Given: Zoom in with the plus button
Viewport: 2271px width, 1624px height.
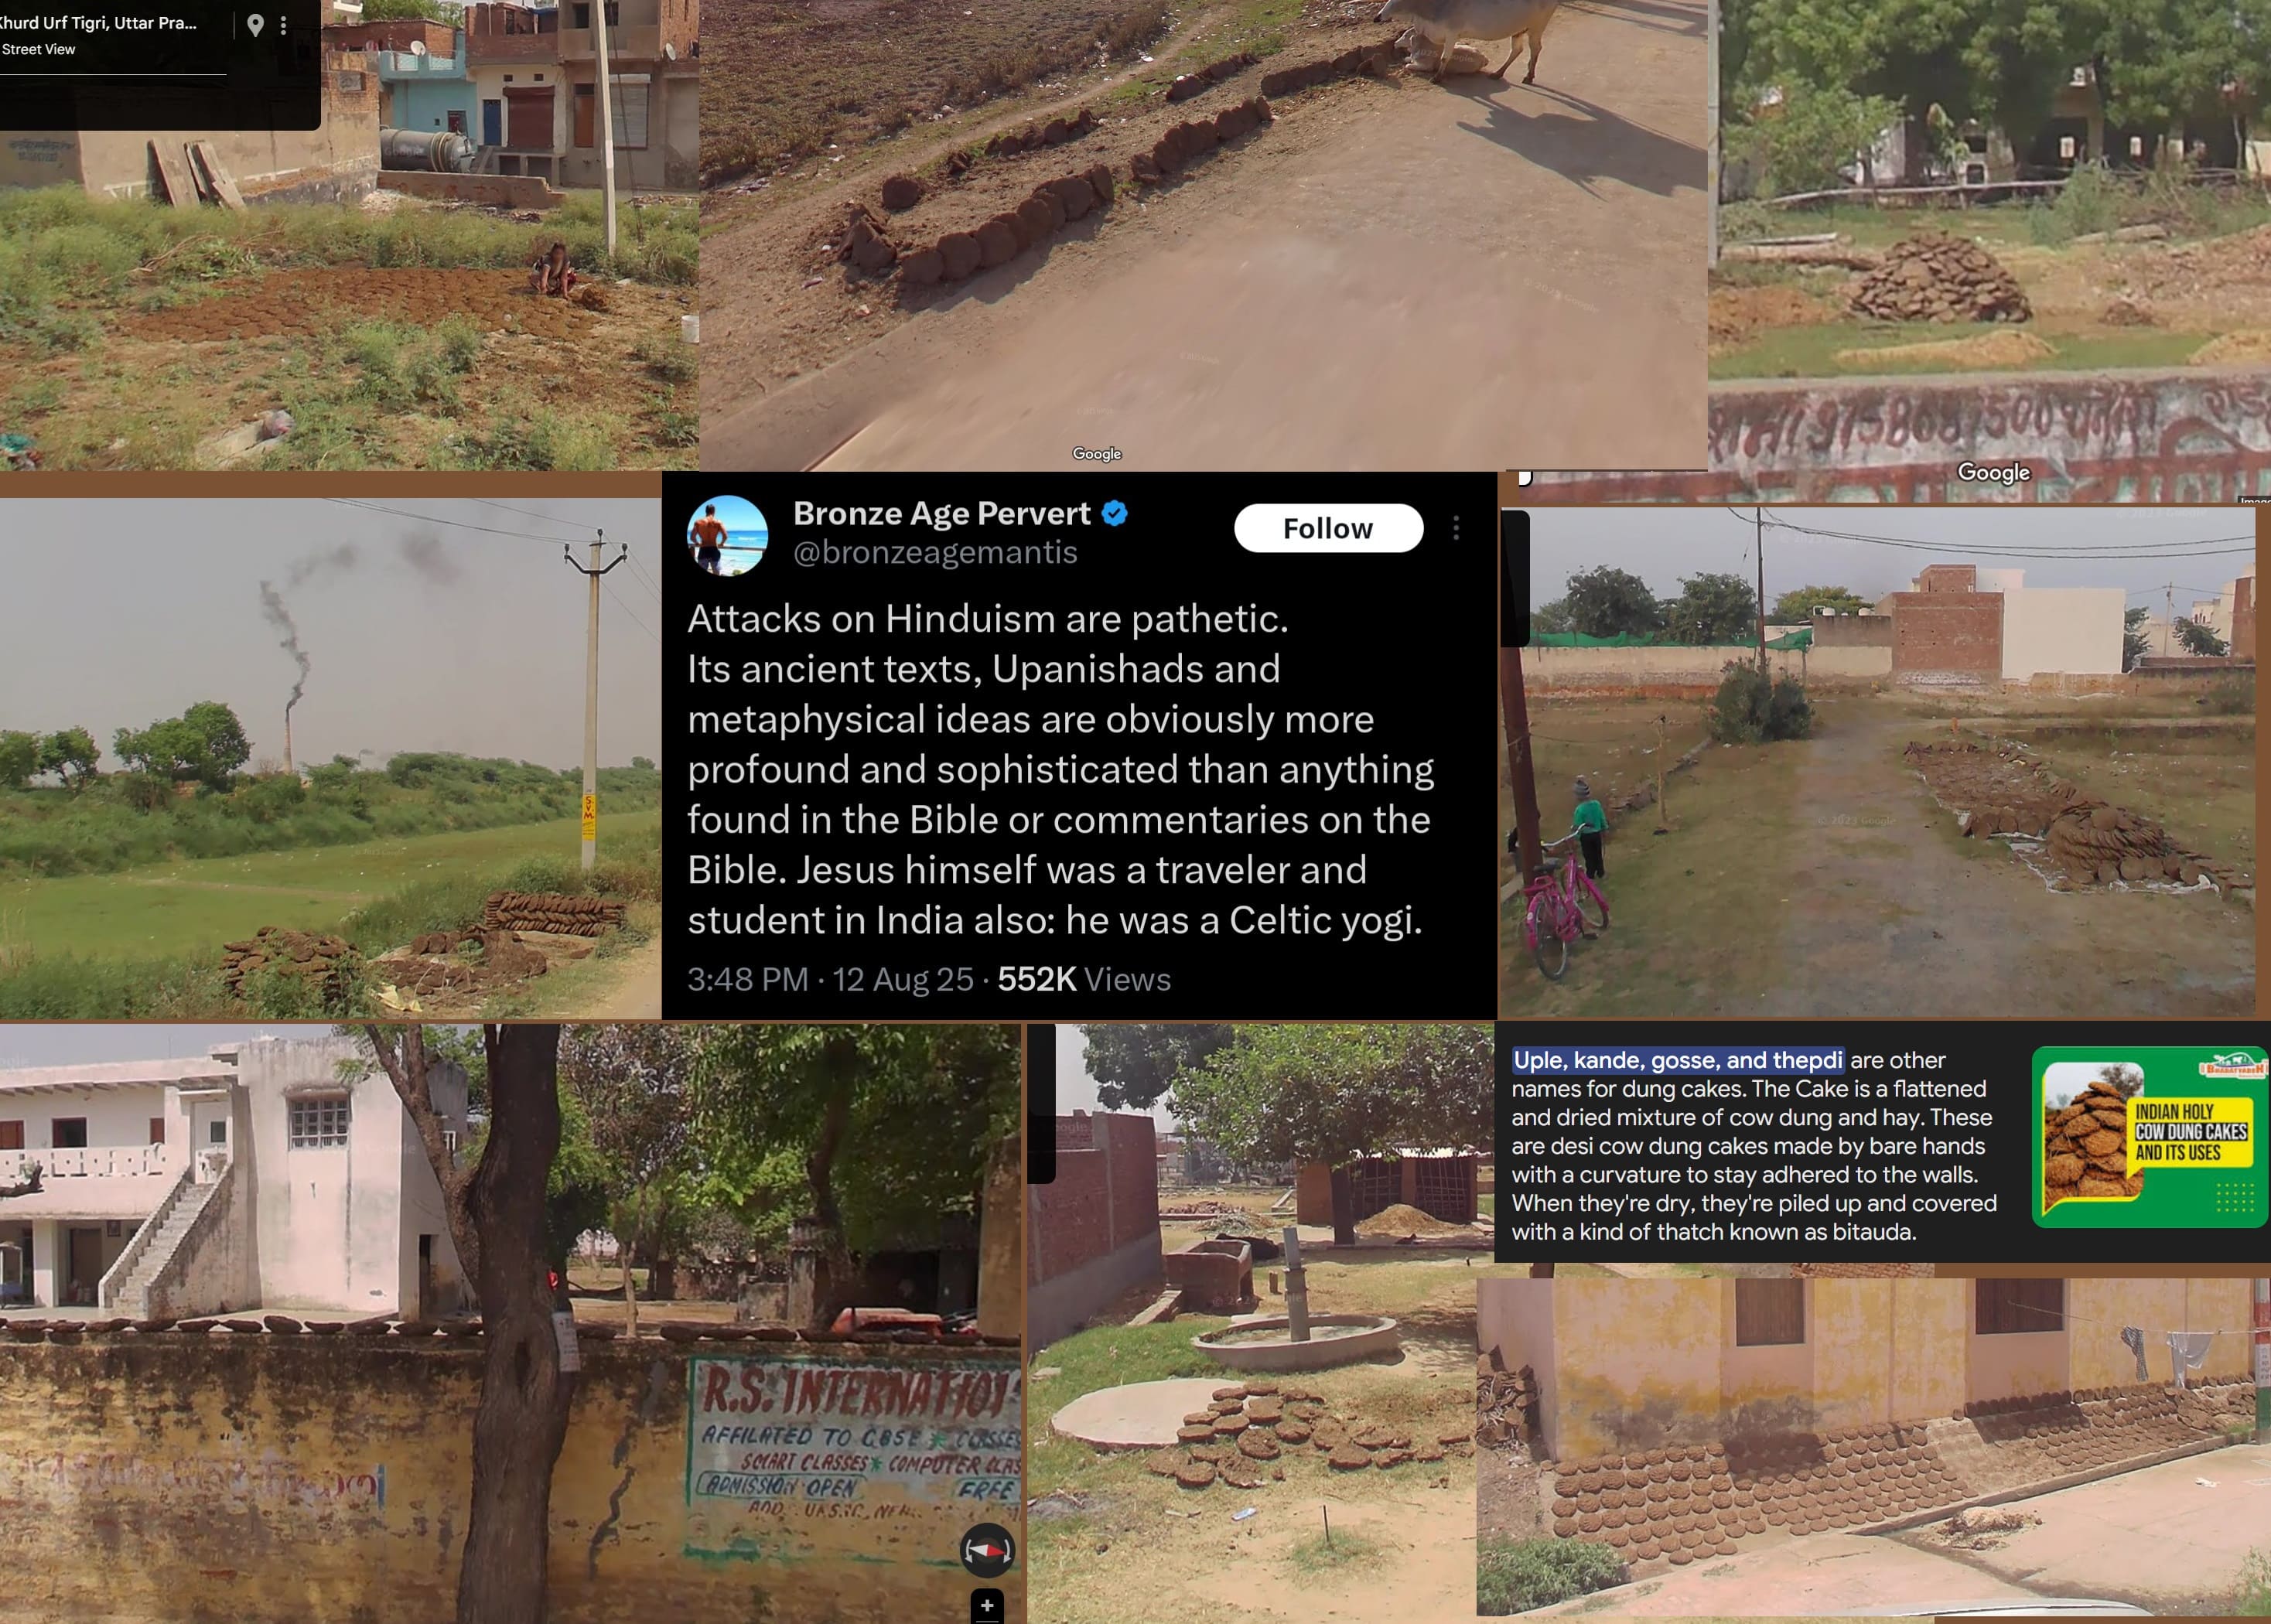Looking at the screenshot, I should pos(987,1606).
